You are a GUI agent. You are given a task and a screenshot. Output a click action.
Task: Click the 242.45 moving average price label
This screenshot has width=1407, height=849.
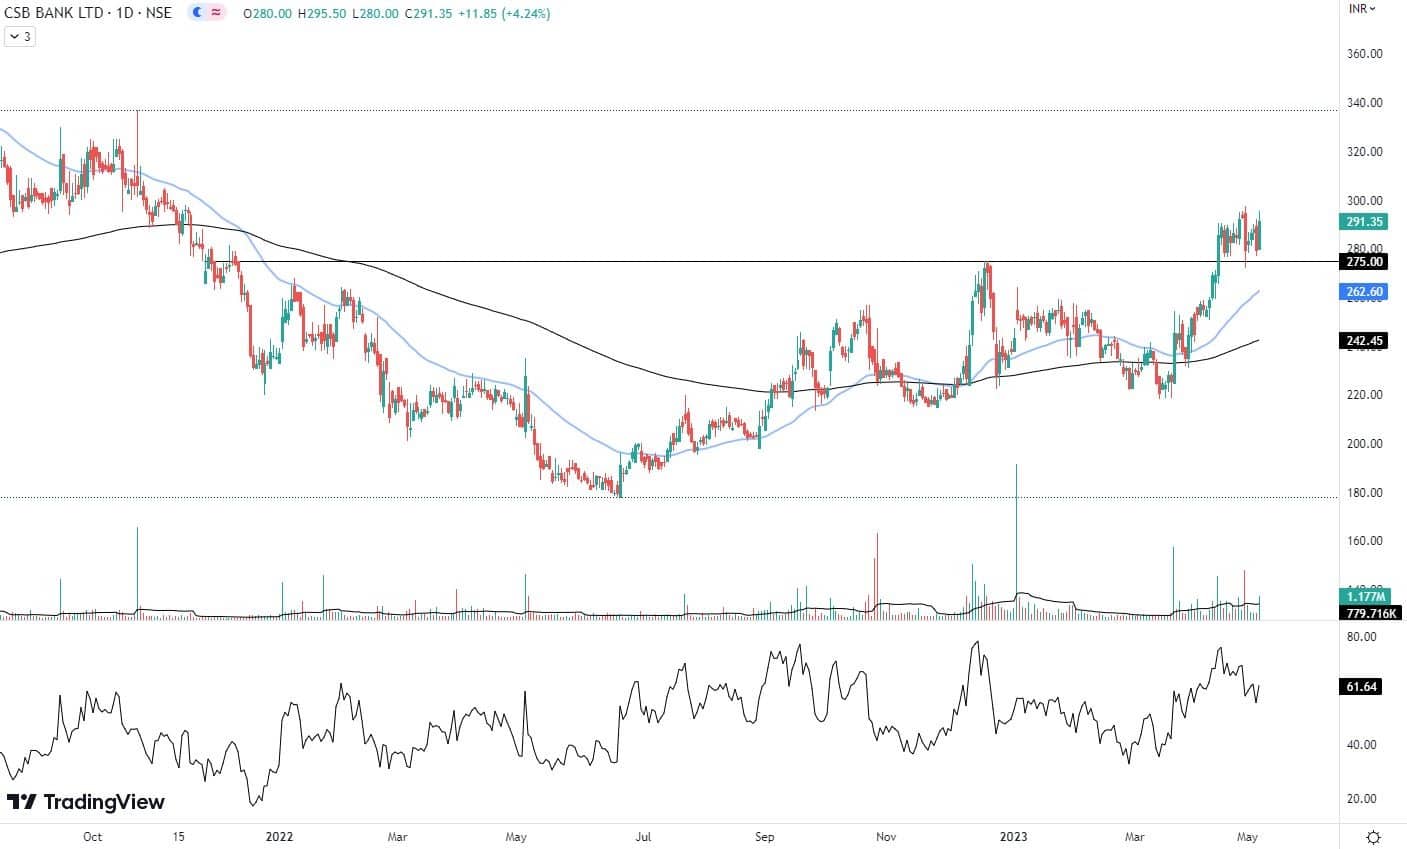pos(1362,341)
